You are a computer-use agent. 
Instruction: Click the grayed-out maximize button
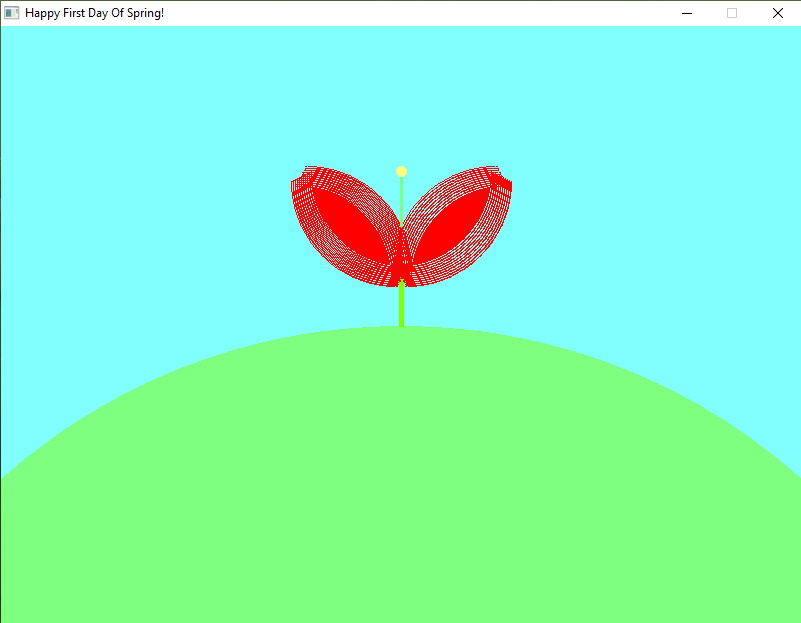click(x=732, y=13)
